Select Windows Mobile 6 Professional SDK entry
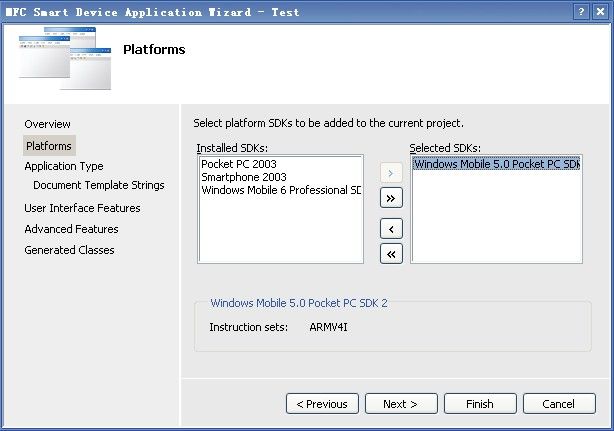This screenshot has width=614, height=431. (281, 190)
